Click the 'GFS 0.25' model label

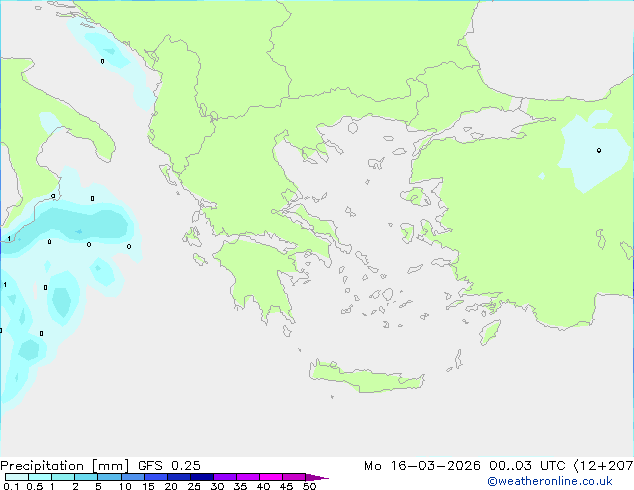(x=169, y=466)
